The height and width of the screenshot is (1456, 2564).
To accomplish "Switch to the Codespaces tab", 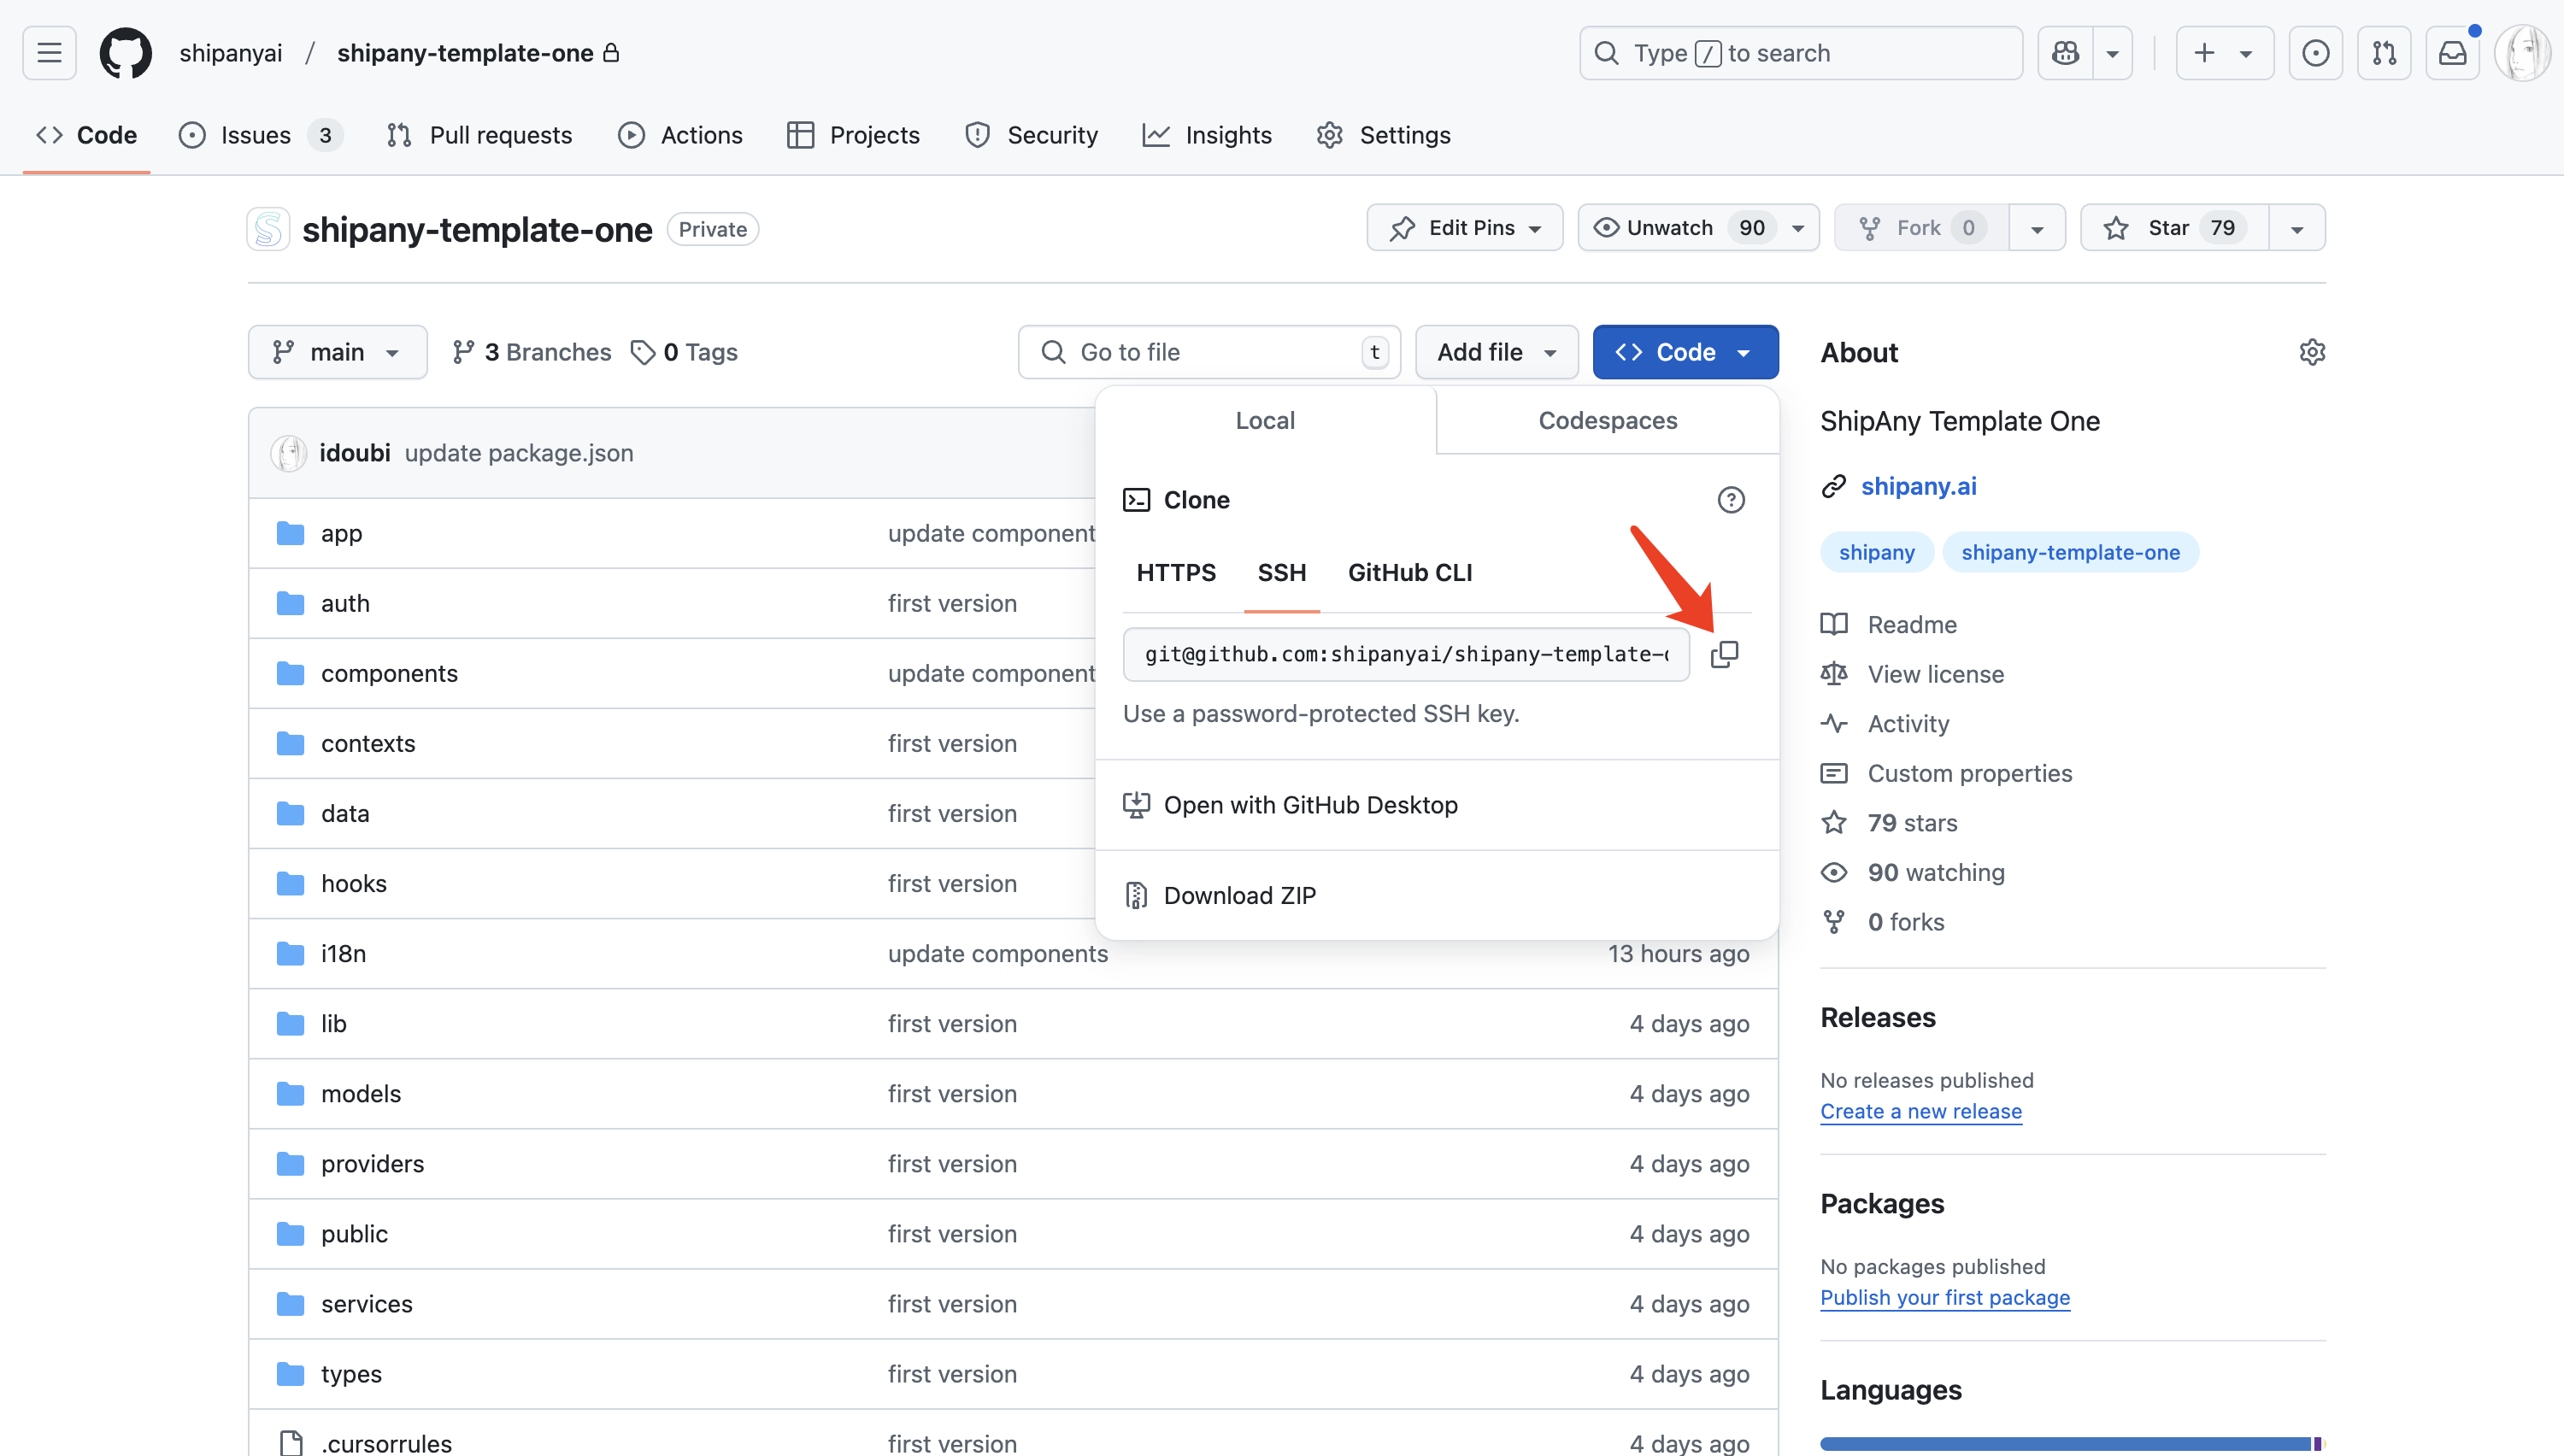I will (x=1607, y=421).
